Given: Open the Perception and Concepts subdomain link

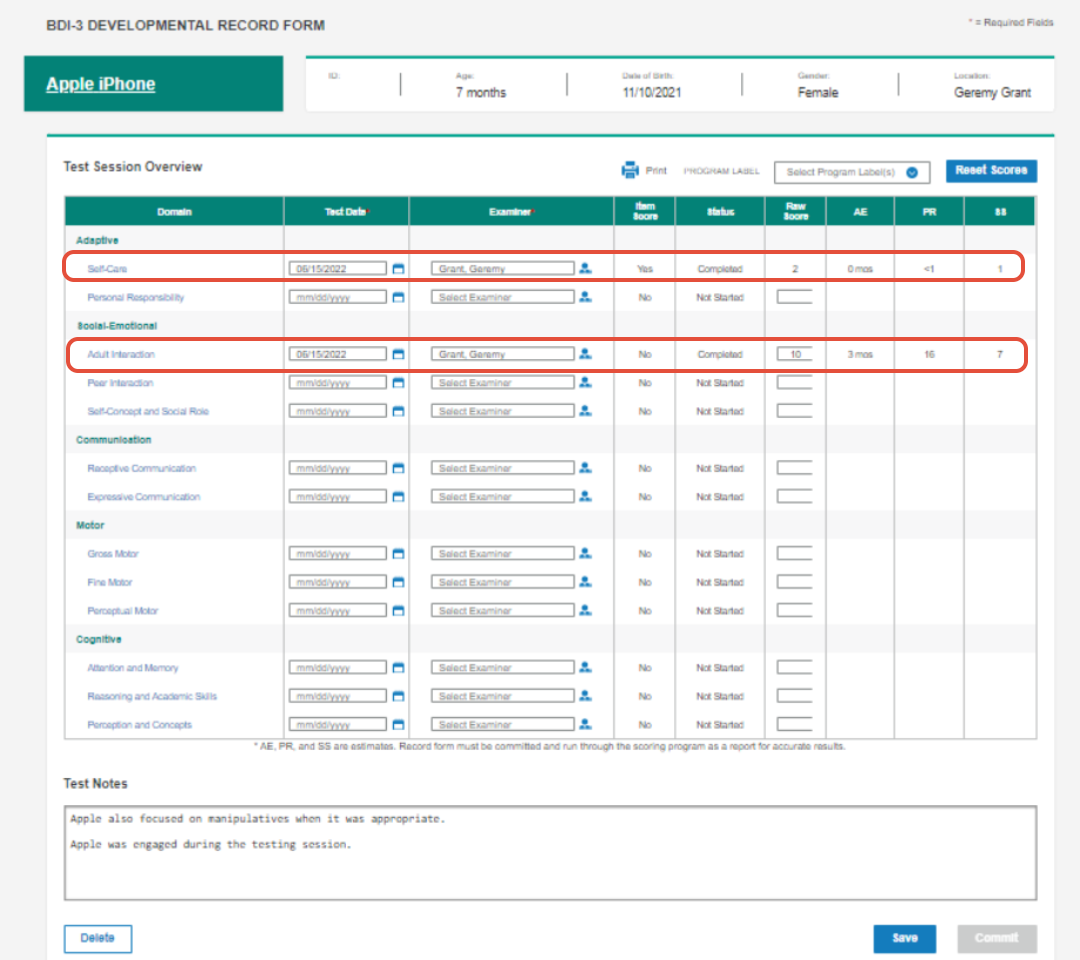Looking at the screenshot, I should 139,724.
